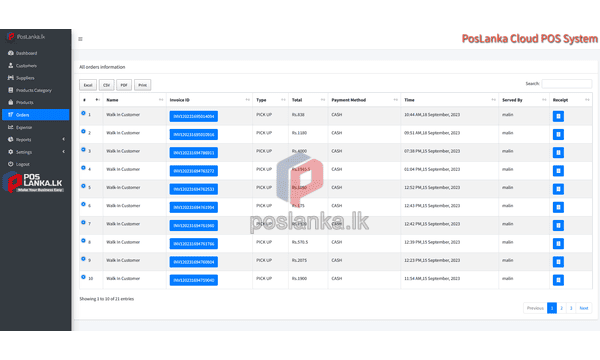
Task: Open receipt icon for order row 8
Action: [558, 244]
